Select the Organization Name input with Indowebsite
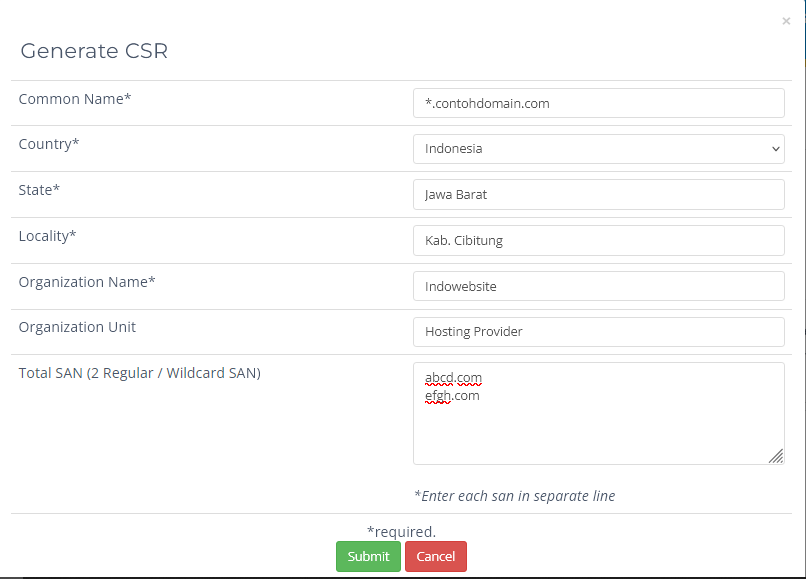Viewport: 806px width, 579px height. tap(598, 286)
